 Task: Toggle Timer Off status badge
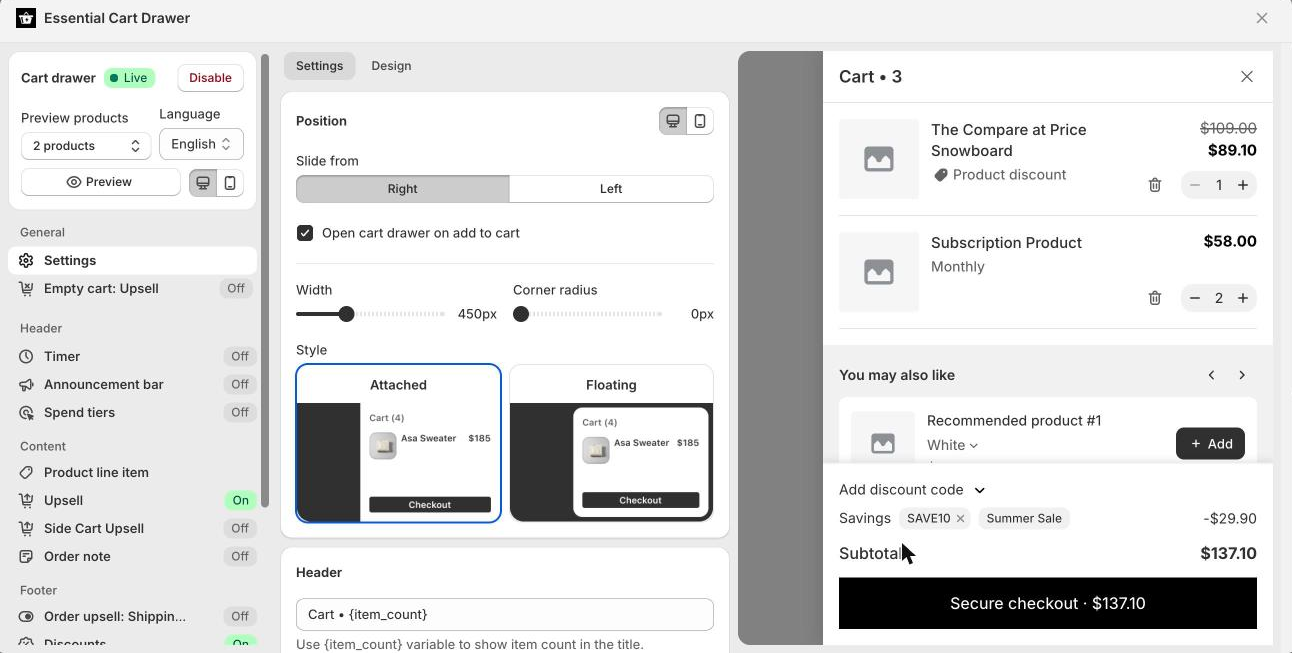coord(240,356)
